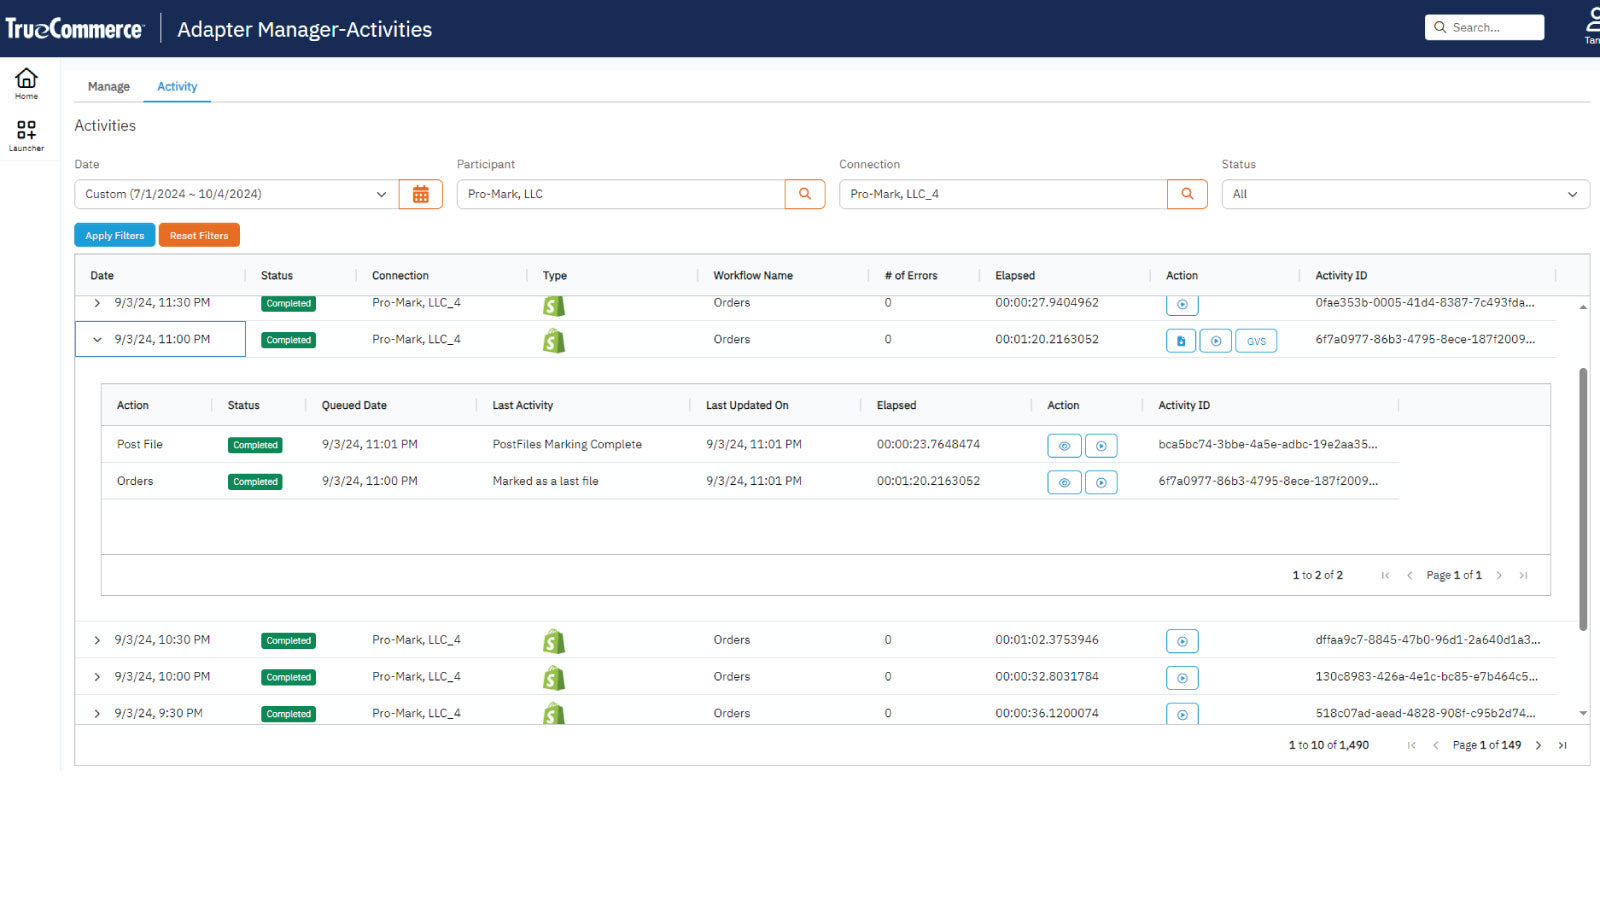Open the Home sidebar icon
1600x900 pixels.
(x=26, y=83)
